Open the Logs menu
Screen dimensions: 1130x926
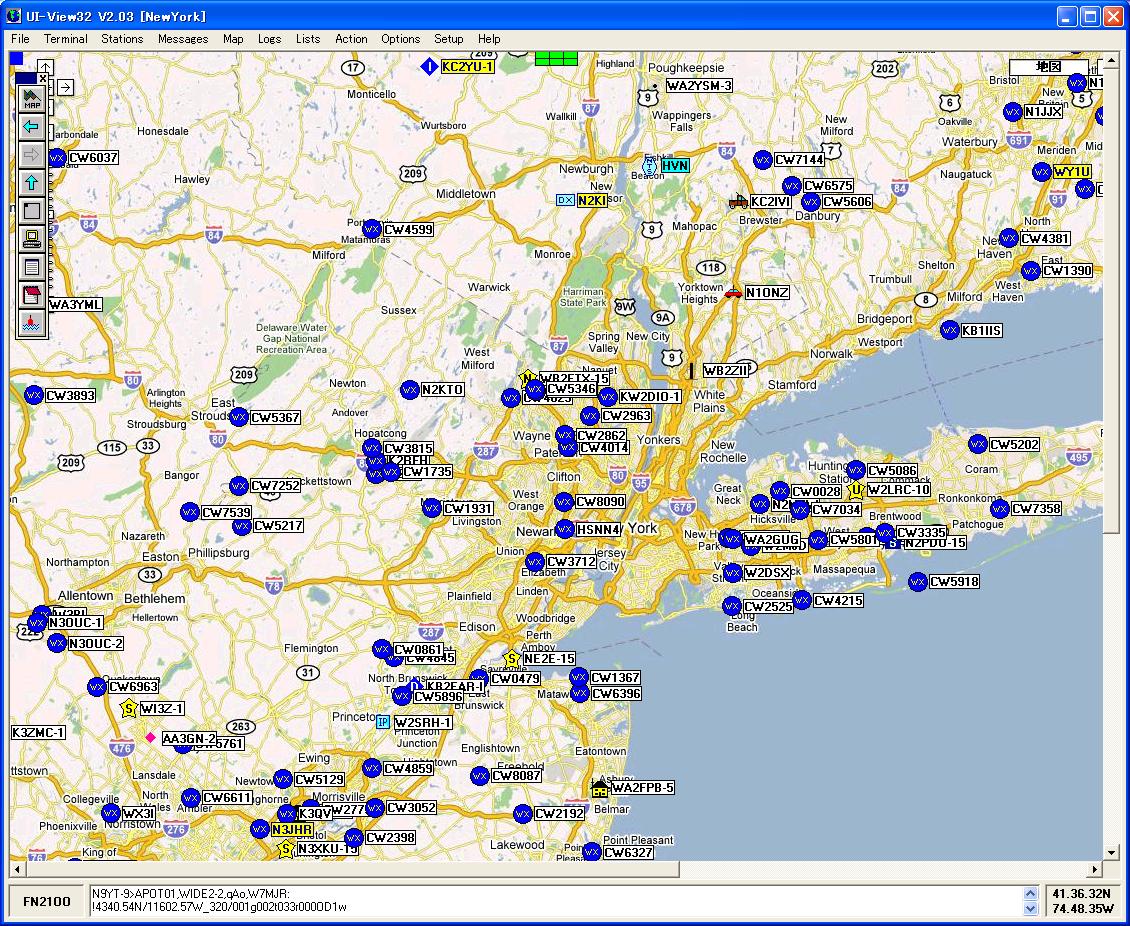click(x=270, y=39)
